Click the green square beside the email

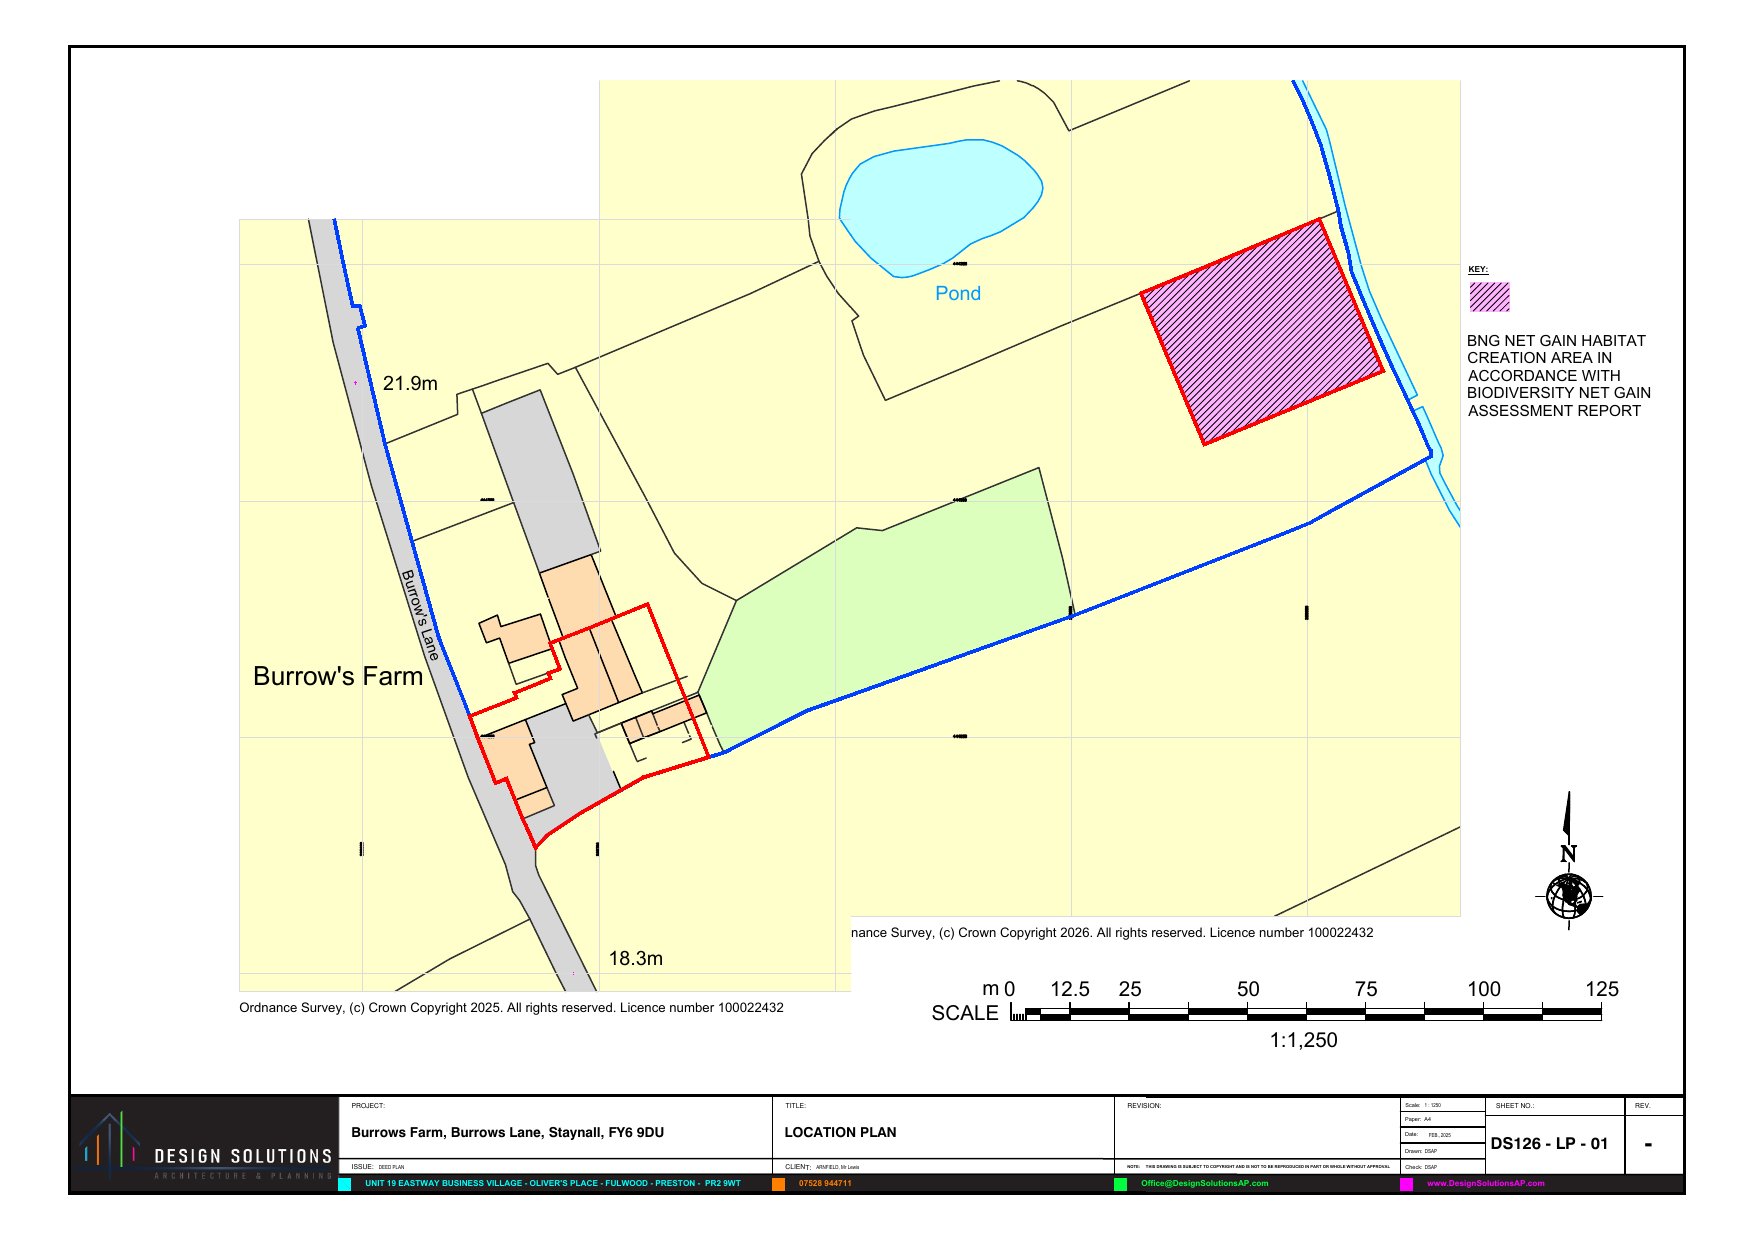tap(1120, 1184)
